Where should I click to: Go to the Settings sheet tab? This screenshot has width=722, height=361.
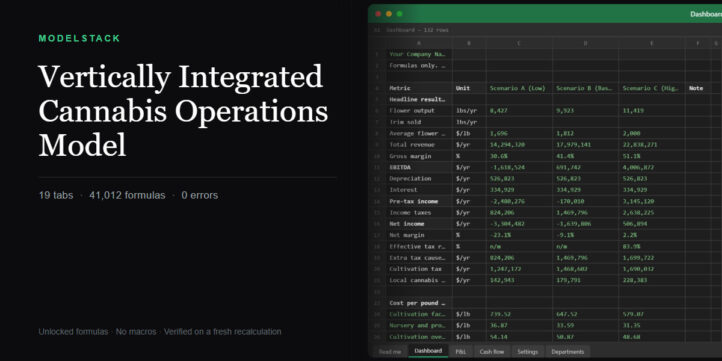click(528, 352)
